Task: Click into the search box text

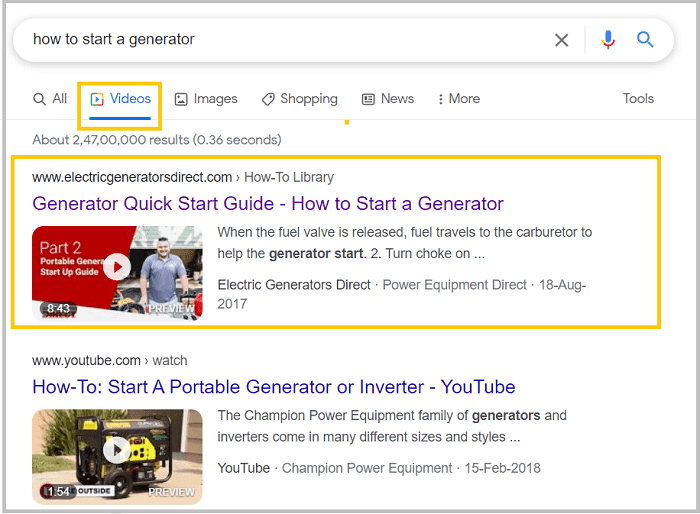Action: click(114, 39)
